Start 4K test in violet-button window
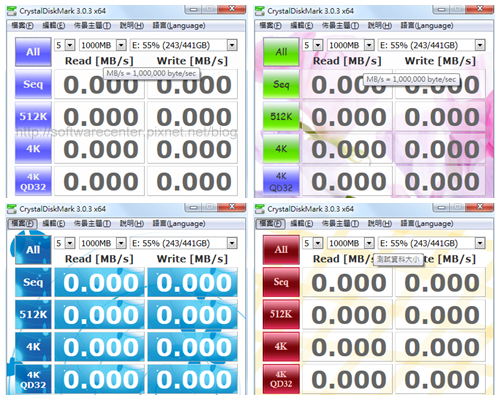 pos(33,149)
